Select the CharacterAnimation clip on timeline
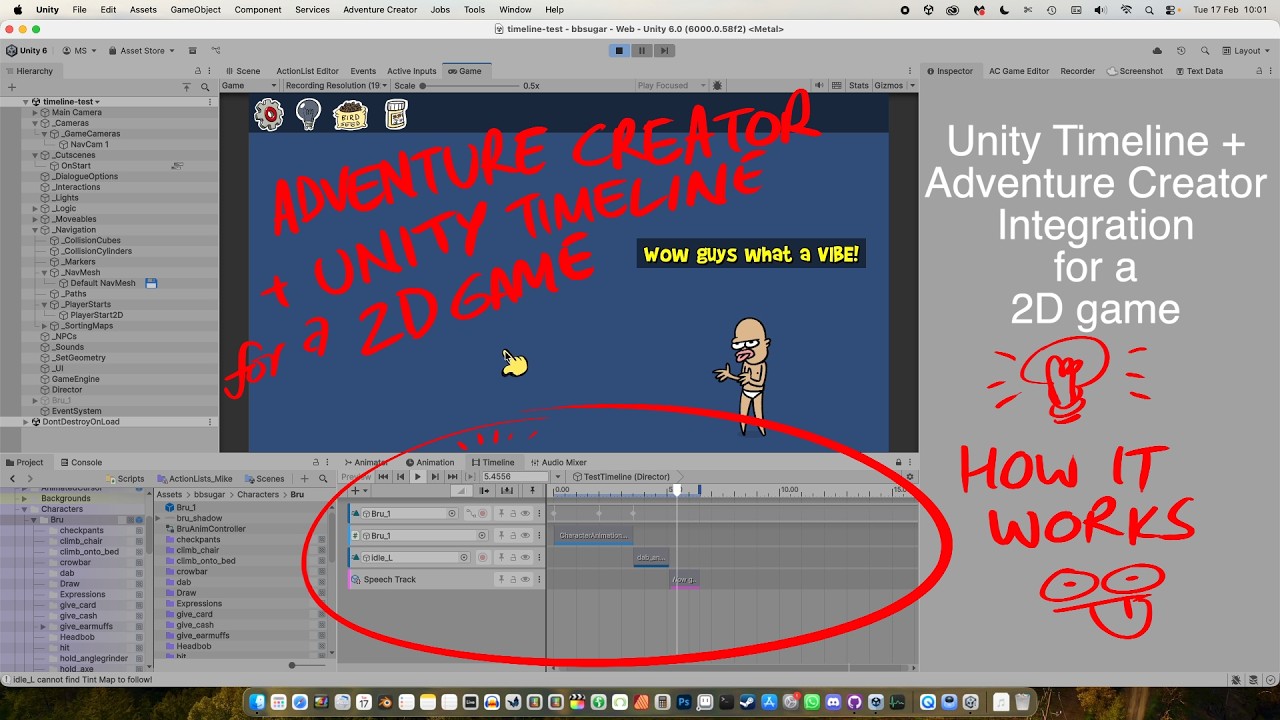 594,536
